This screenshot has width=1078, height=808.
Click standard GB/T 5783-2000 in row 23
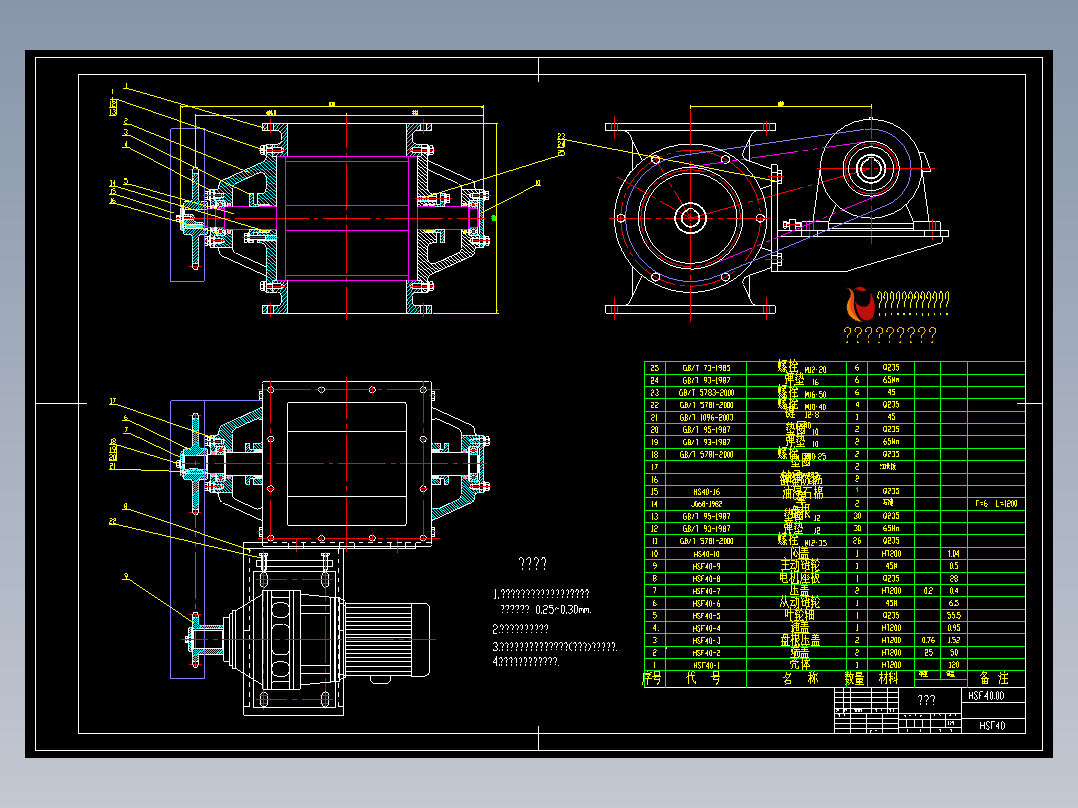pos(706,393)
